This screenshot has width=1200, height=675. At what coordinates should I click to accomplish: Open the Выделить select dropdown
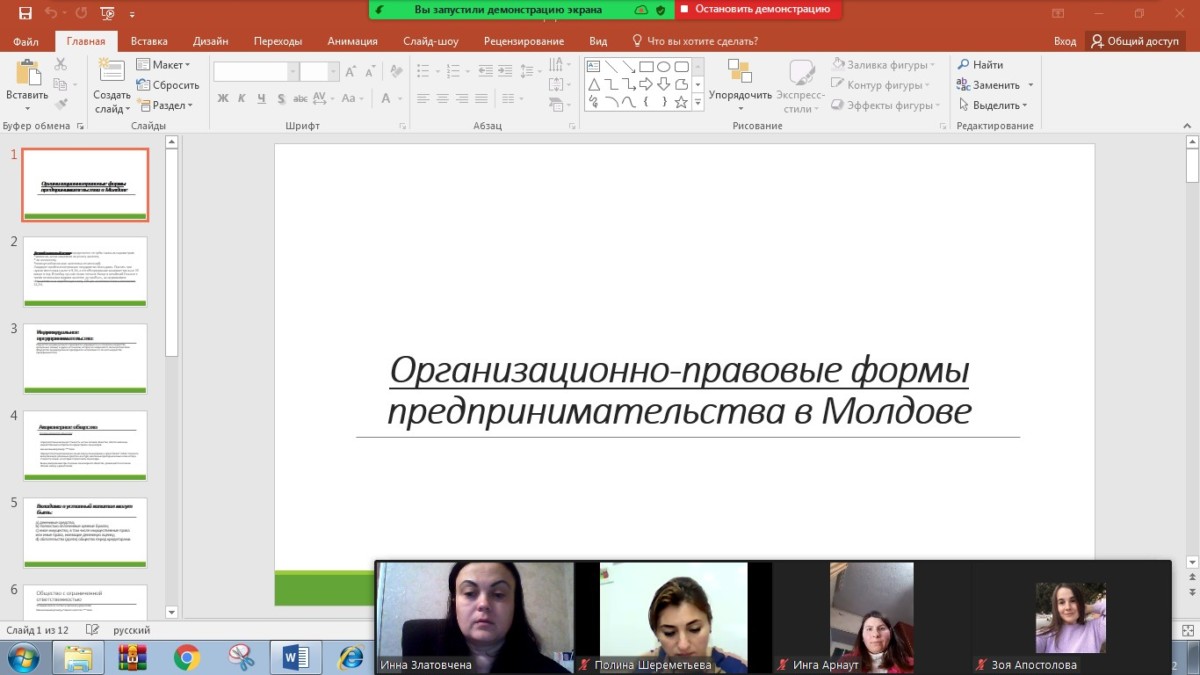click(991, 105)
